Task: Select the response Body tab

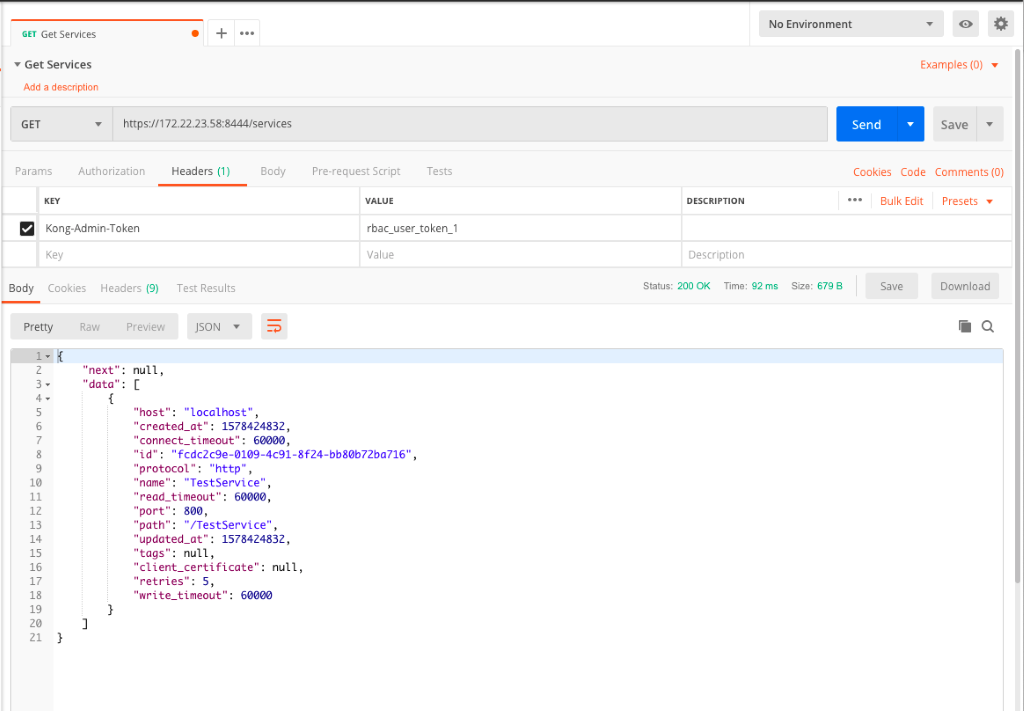Action: click(21, 288)
